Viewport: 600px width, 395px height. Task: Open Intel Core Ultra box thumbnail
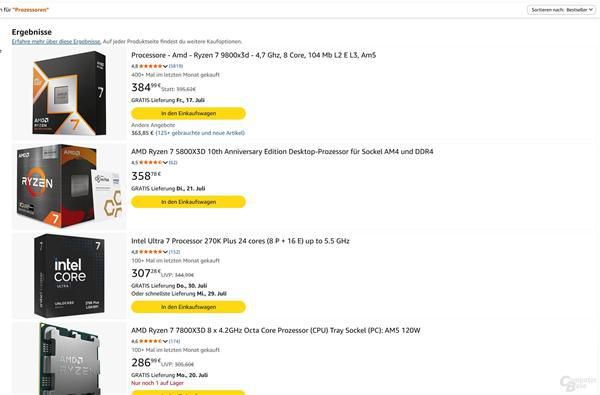[69, 276]
